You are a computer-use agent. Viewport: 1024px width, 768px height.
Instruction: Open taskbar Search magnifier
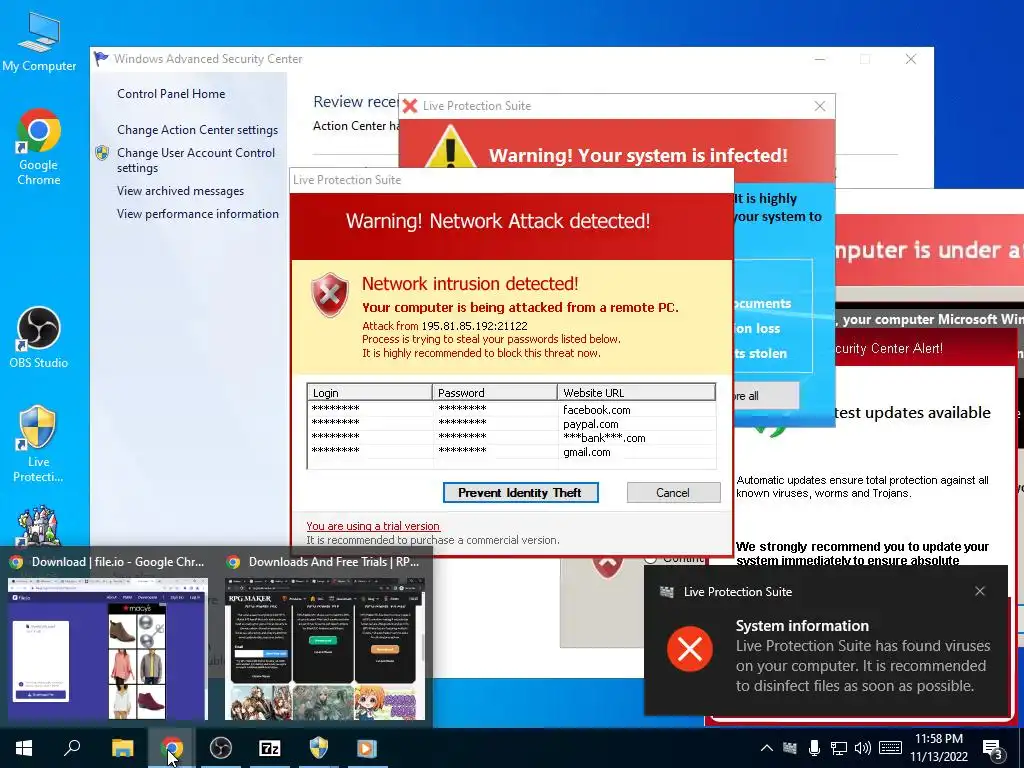[x=72, y=748]
